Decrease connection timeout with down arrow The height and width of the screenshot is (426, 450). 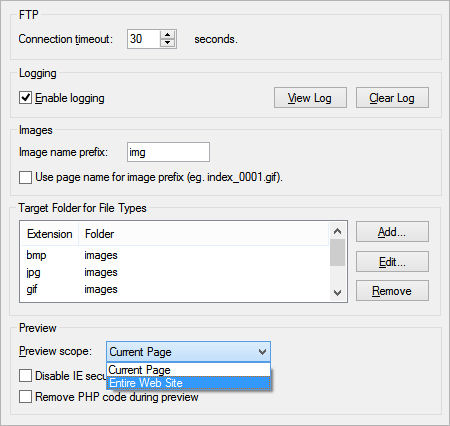coord(167,43)
